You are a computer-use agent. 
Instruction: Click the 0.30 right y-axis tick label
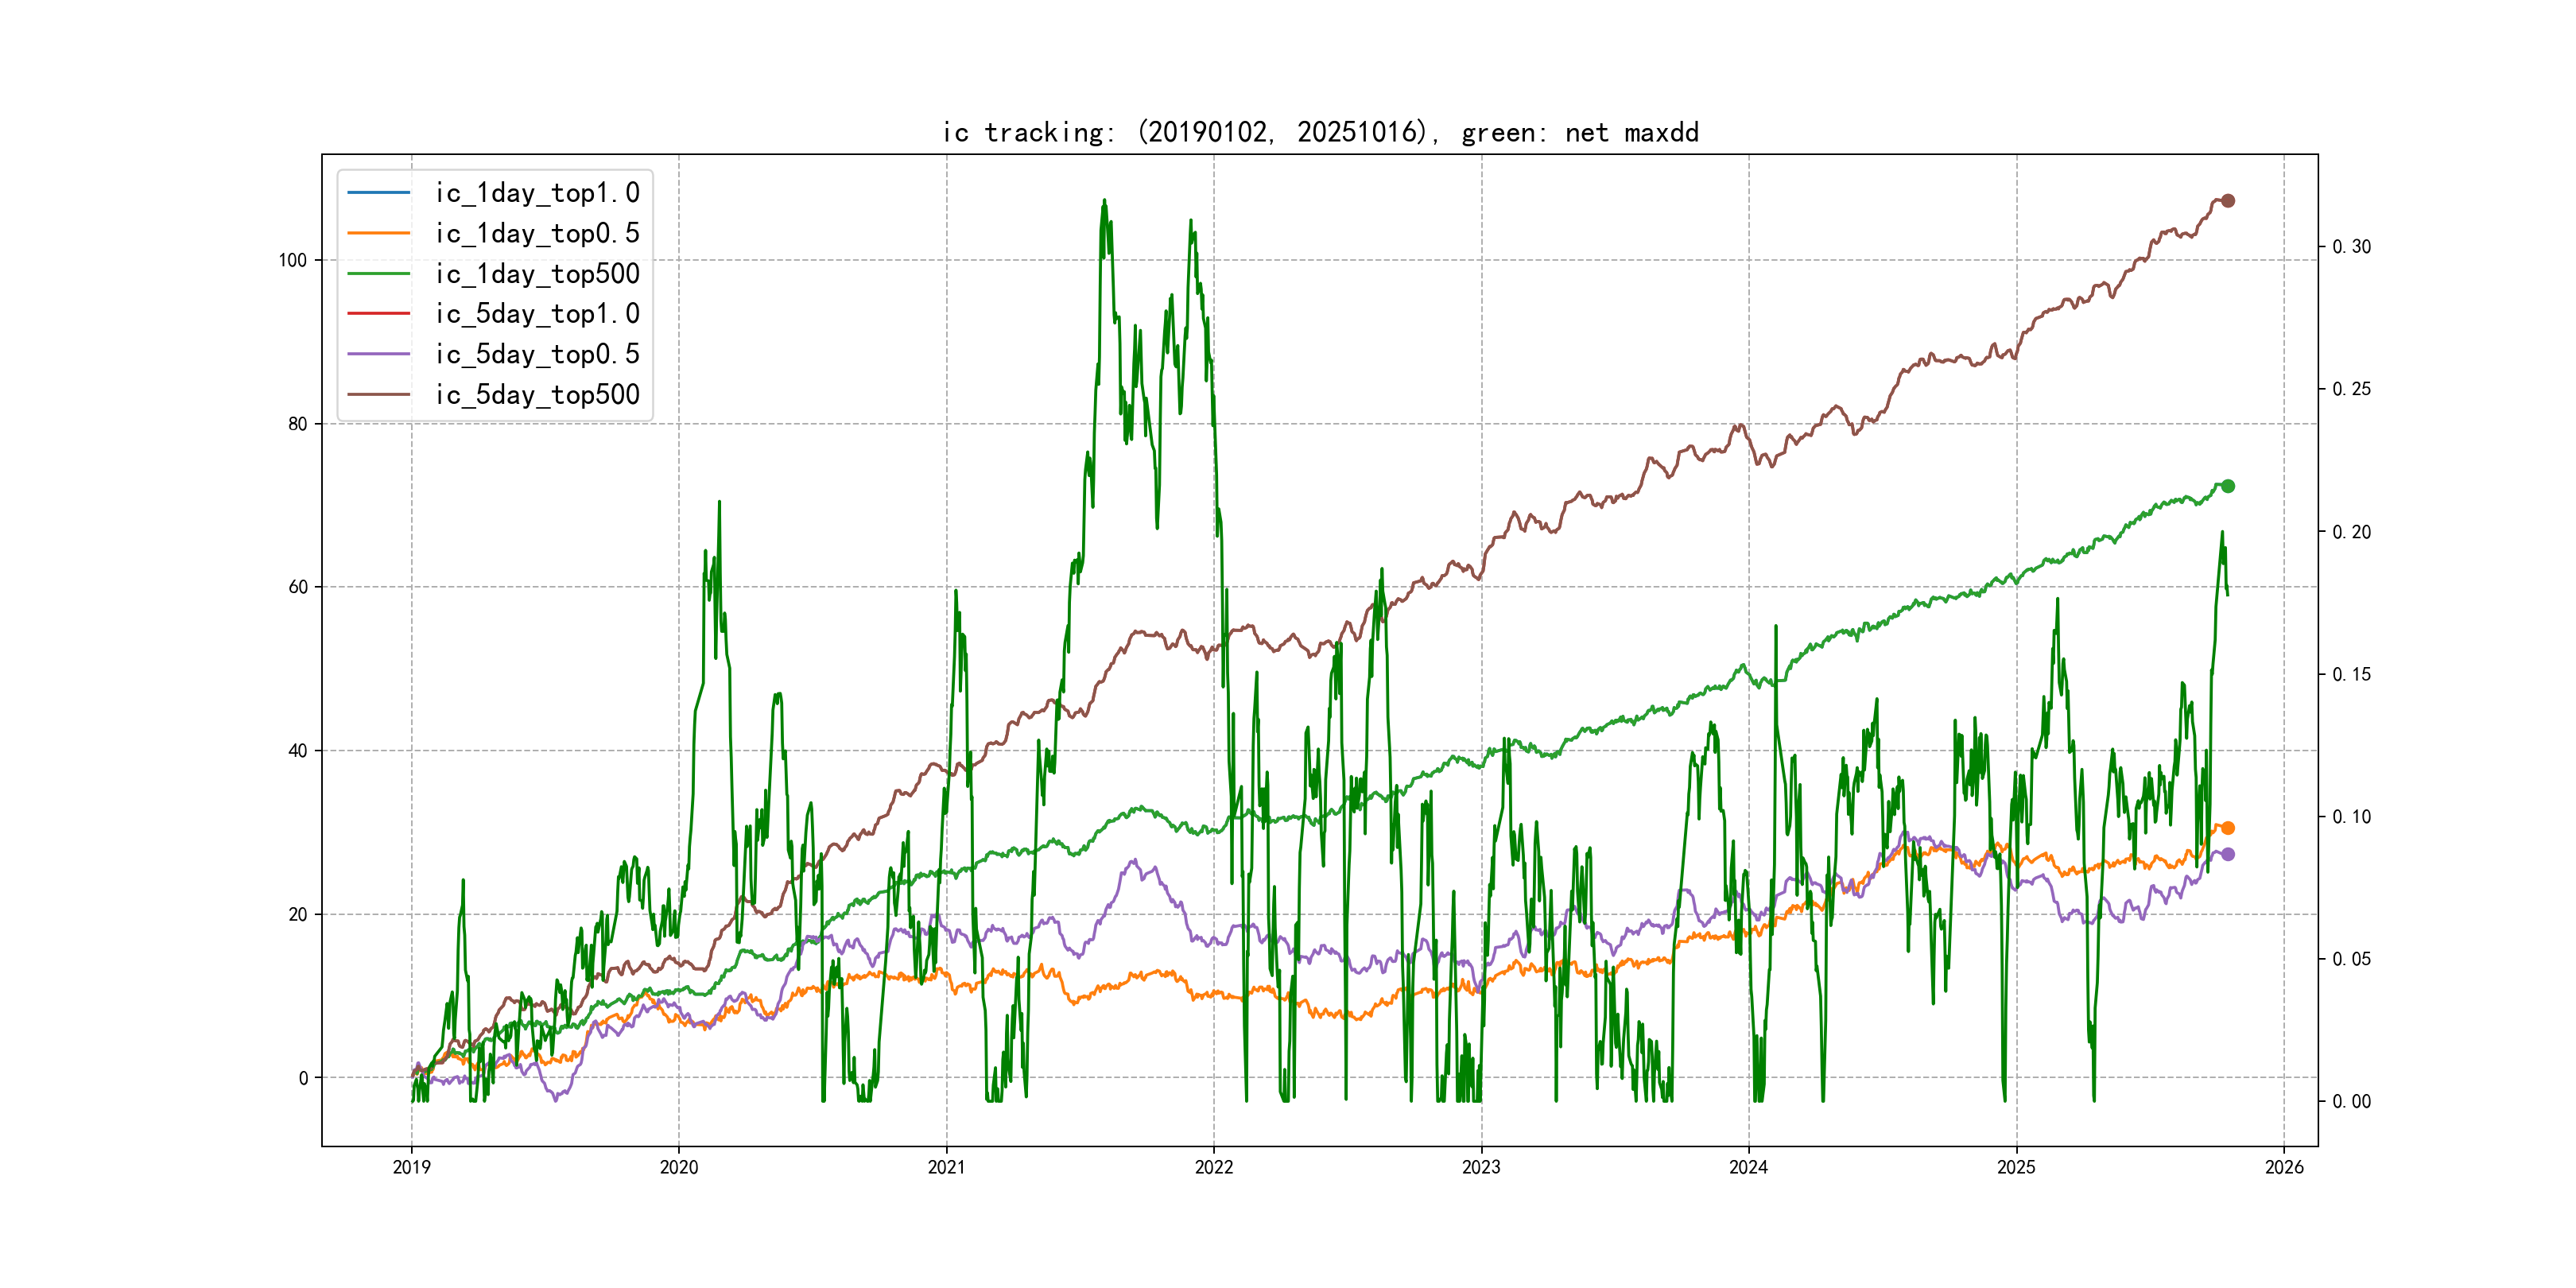[2350, 247]
